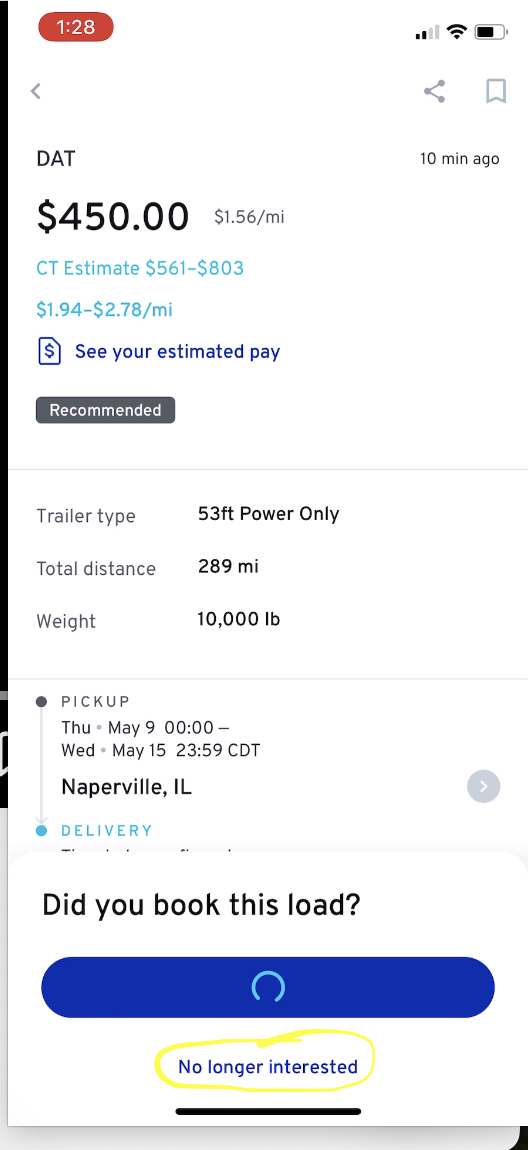Expand Naperville, IL pickup details arrow
Image resolution: width=528 pixels, height=1150 pixels.
483,786
